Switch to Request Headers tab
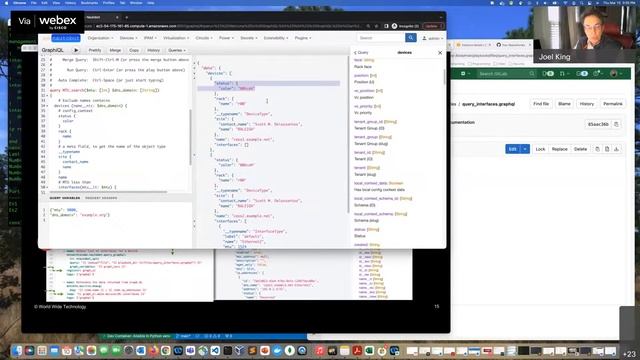The height and width of the screenshot is (360, 640). point(101,198)
